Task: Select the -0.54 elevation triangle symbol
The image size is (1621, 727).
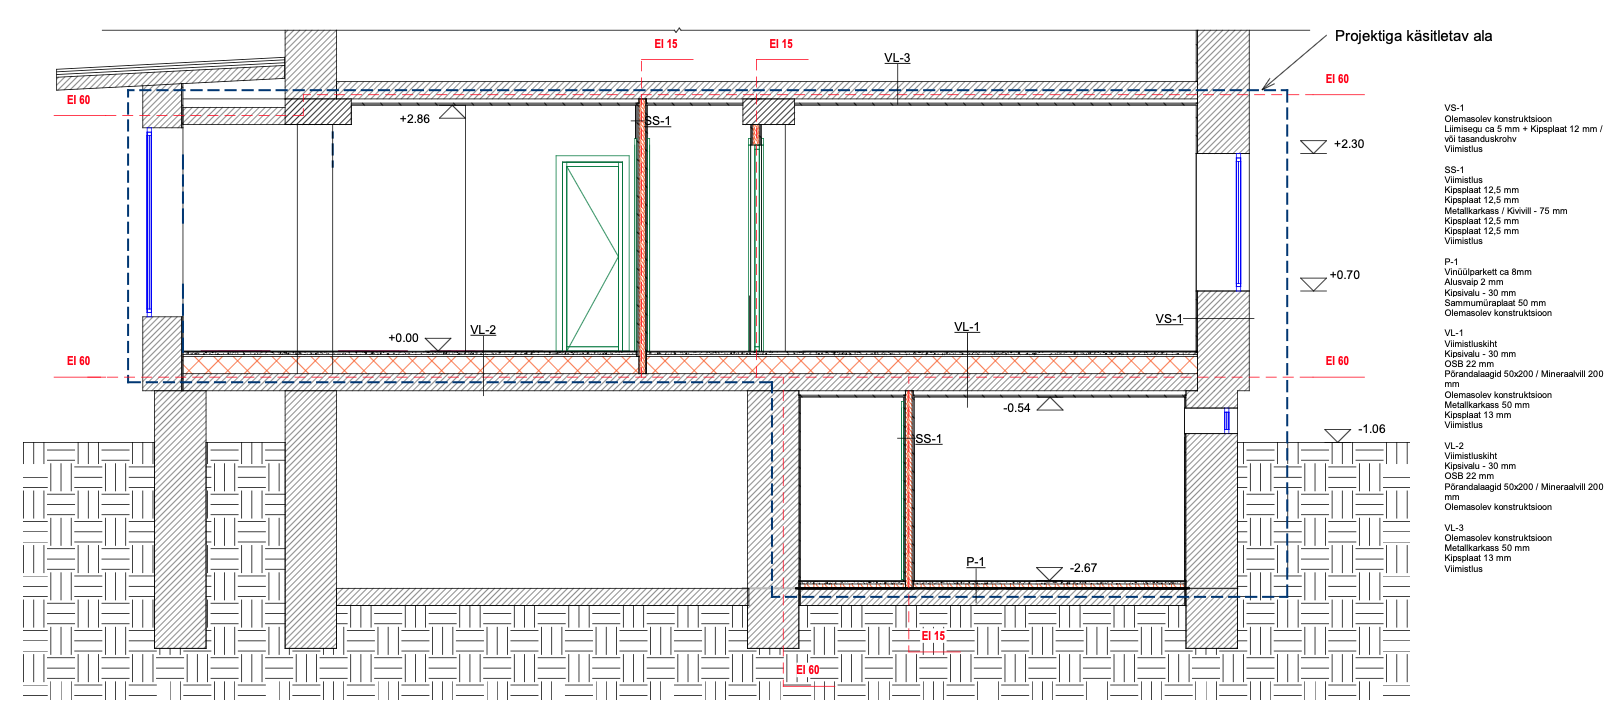Action: (x=1049, y=404)
